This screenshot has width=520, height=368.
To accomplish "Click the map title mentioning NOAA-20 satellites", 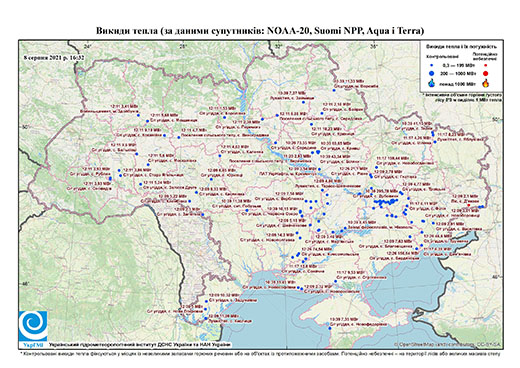I will [x=260, y=31].
